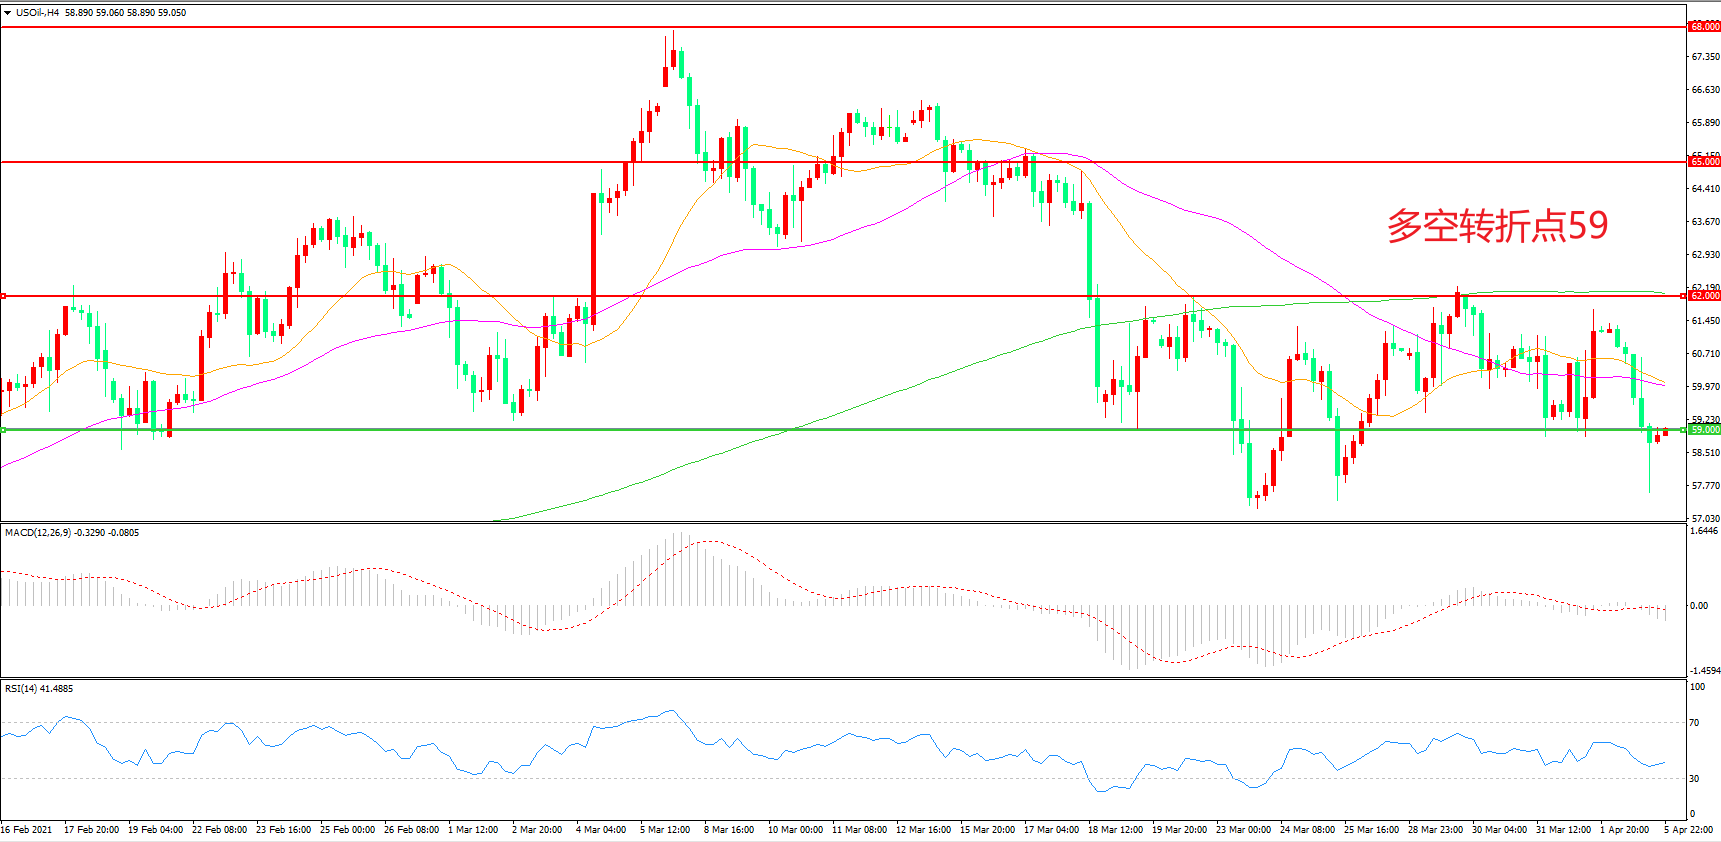Click the 57.770 mark on price scale
The width and height of the screenshot is (1721, 842).
pos(1705,486)
